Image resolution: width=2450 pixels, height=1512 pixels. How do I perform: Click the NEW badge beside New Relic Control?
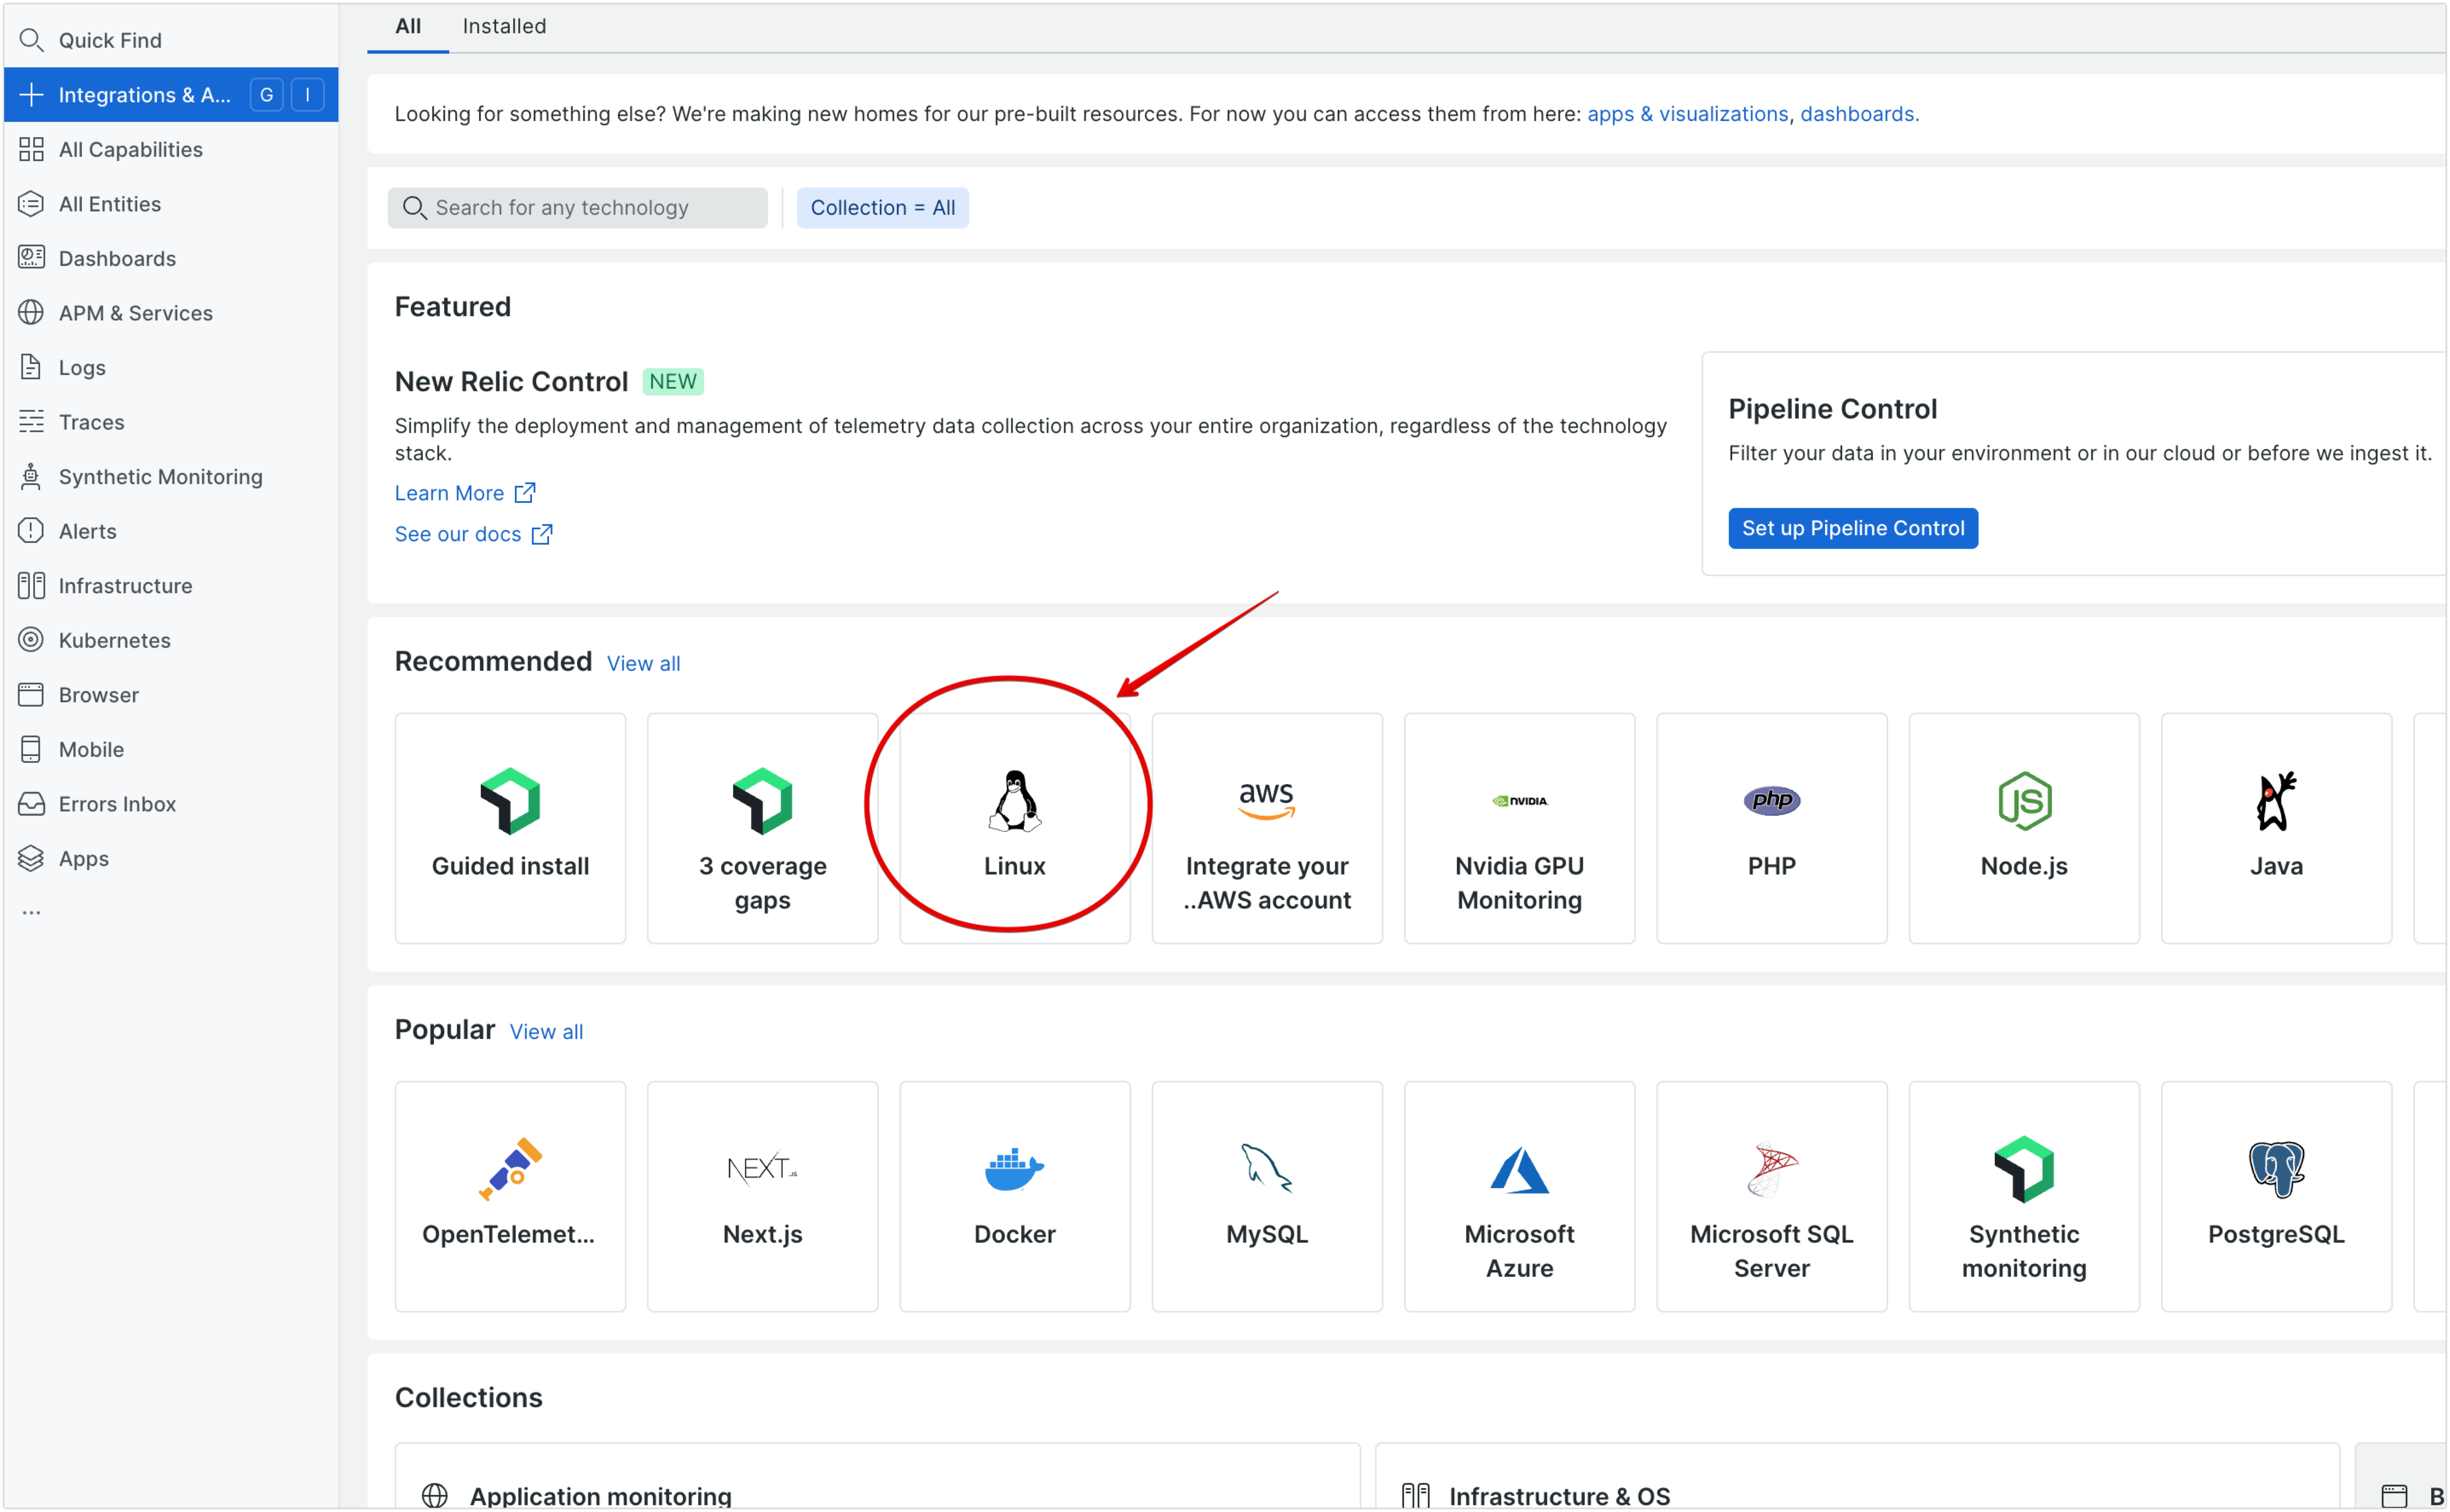point(672,381)
